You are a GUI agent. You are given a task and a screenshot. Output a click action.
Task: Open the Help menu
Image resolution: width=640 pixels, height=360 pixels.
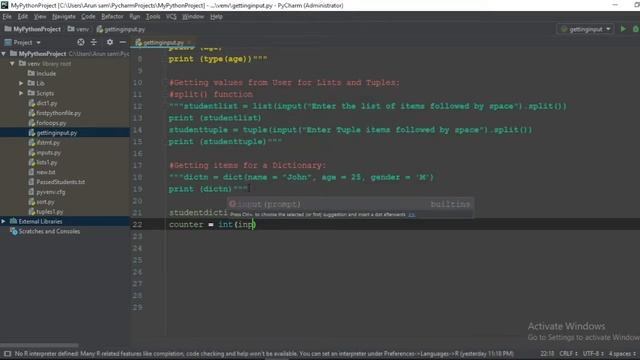216,17
